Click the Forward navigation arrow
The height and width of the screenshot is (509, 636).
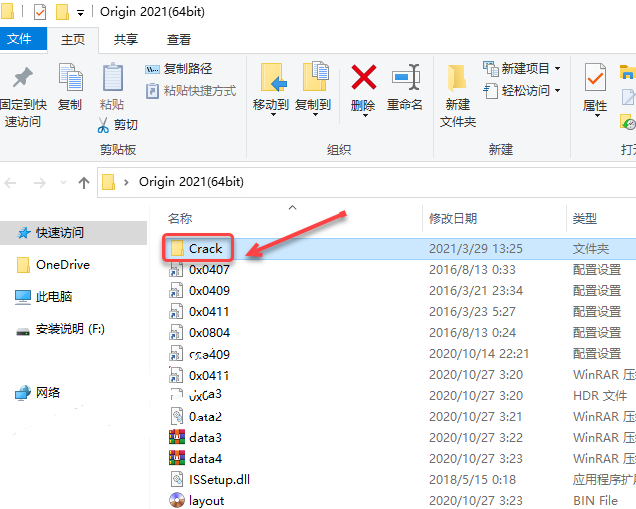[x=39, y=183]
